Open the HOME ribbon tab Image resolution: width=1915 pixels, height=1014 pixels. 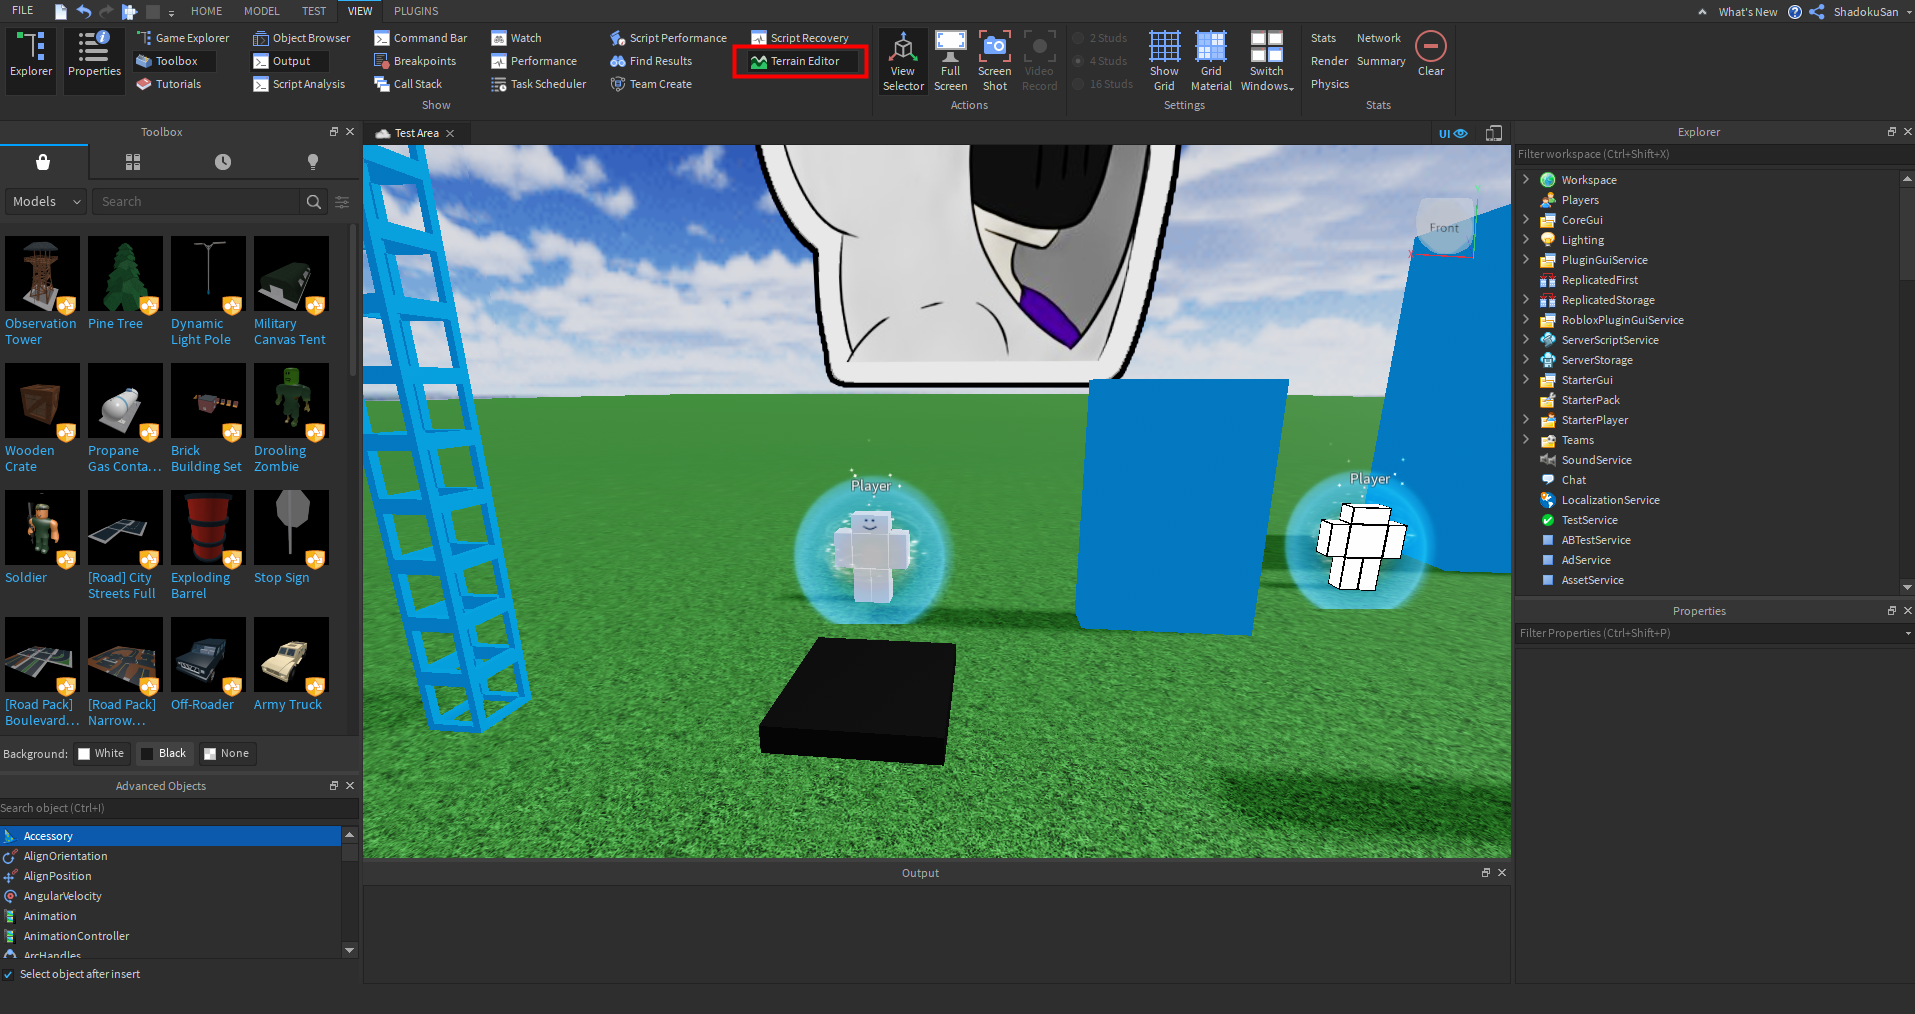[x=207, y=11]
